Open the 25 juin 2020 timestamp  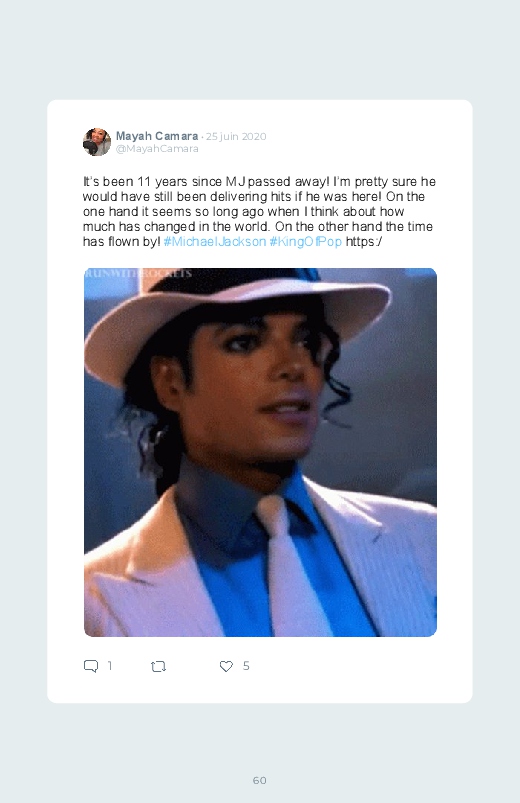point(236,136)
